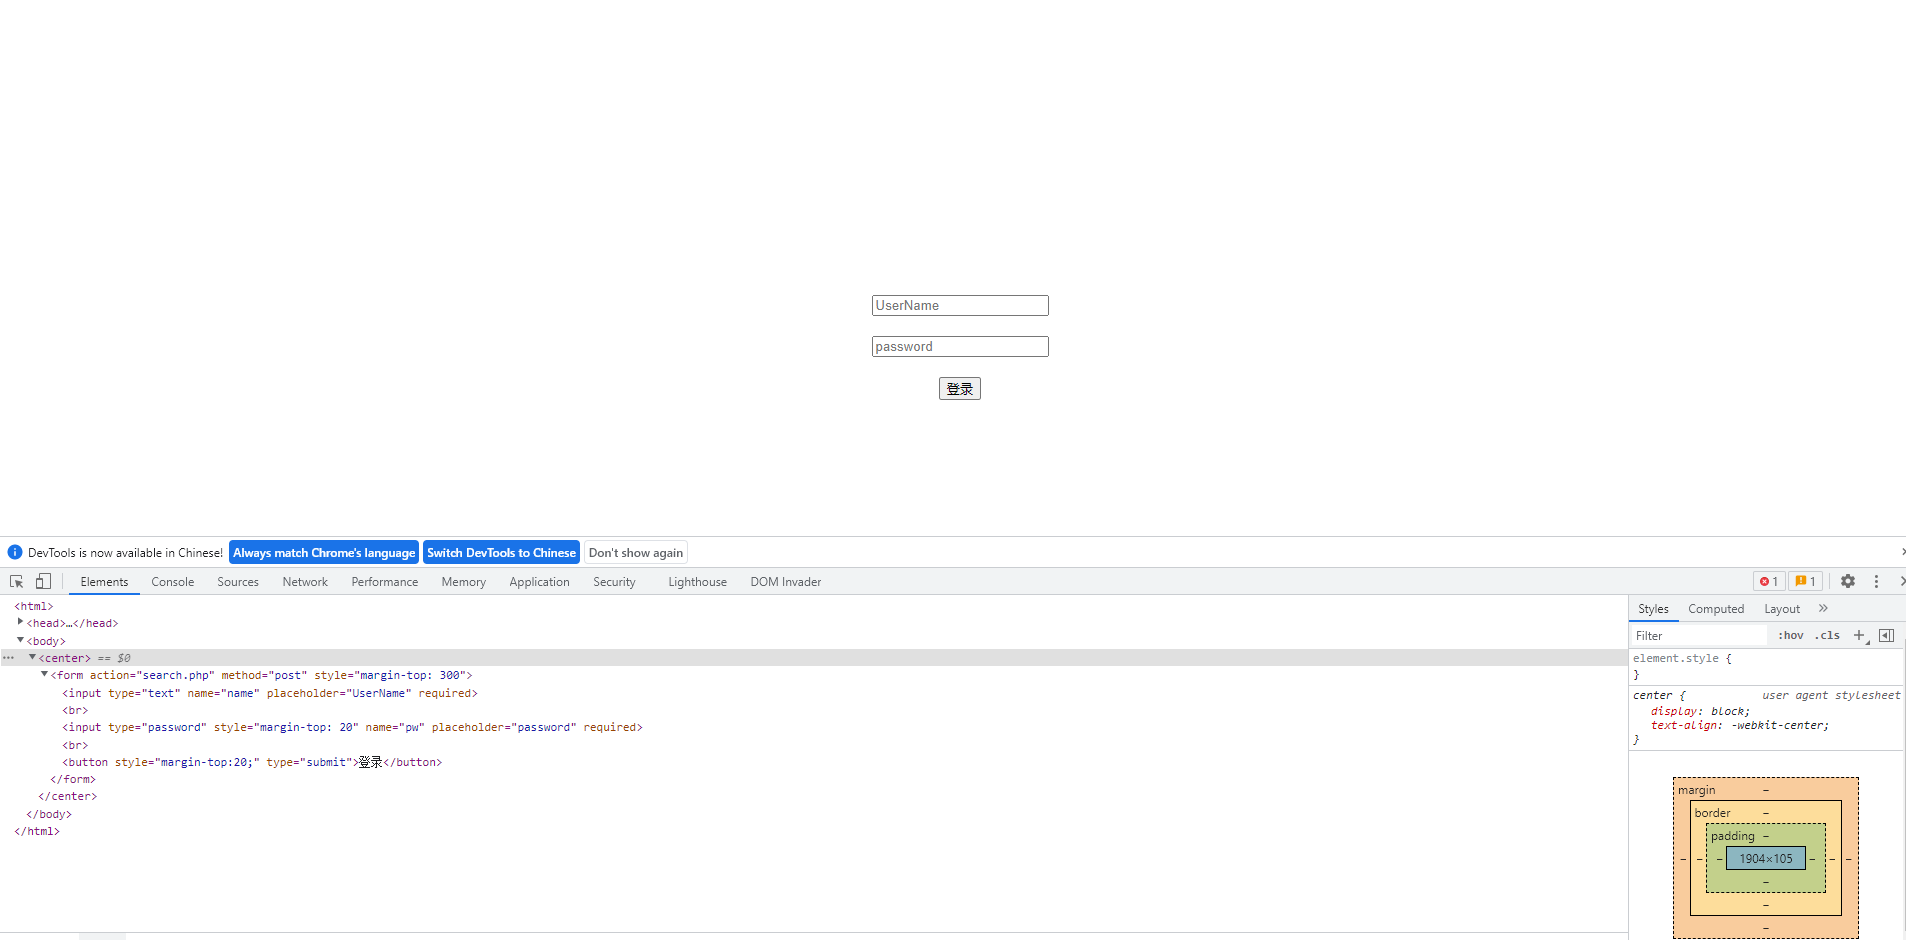The image size is (1906, 940).
Task: Select the input type="password" DOM node
Action: [x=352, y=727]
